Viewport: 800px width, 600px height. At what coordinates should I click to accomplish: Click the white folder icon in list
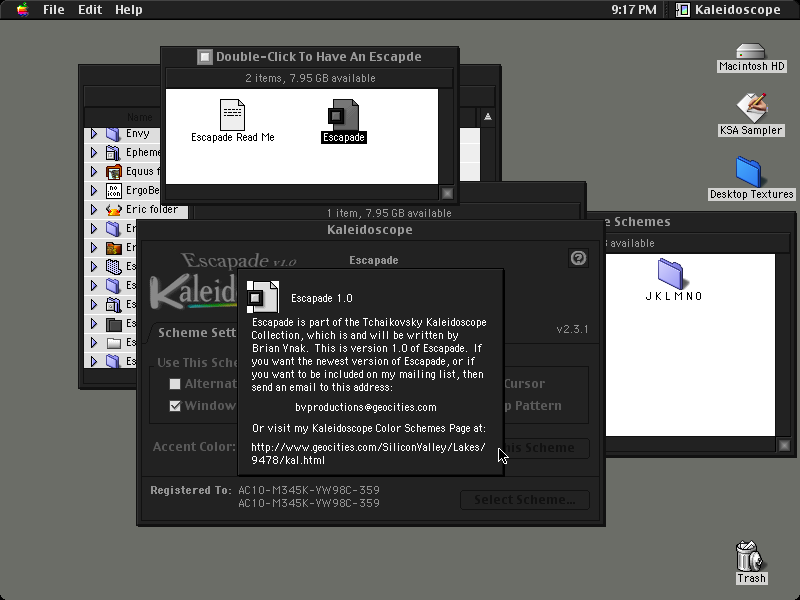click(113, 343)
